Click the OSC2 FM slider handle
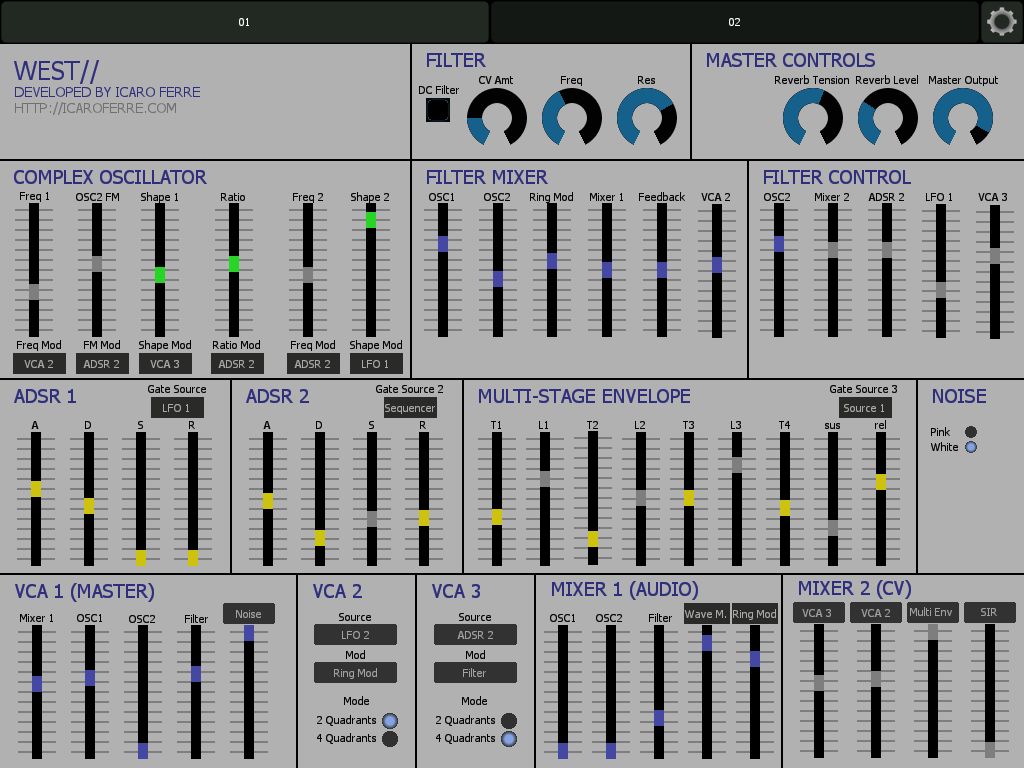1024x768 pixels. (97, 264)
